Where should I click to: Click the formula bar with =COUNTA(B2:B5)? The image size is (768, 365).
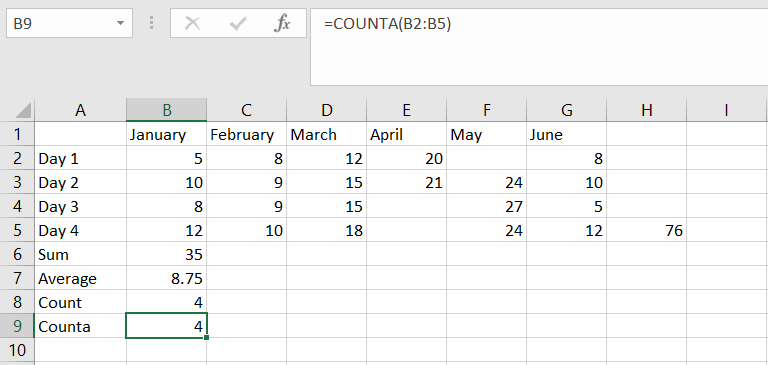(x=539, y=47)
